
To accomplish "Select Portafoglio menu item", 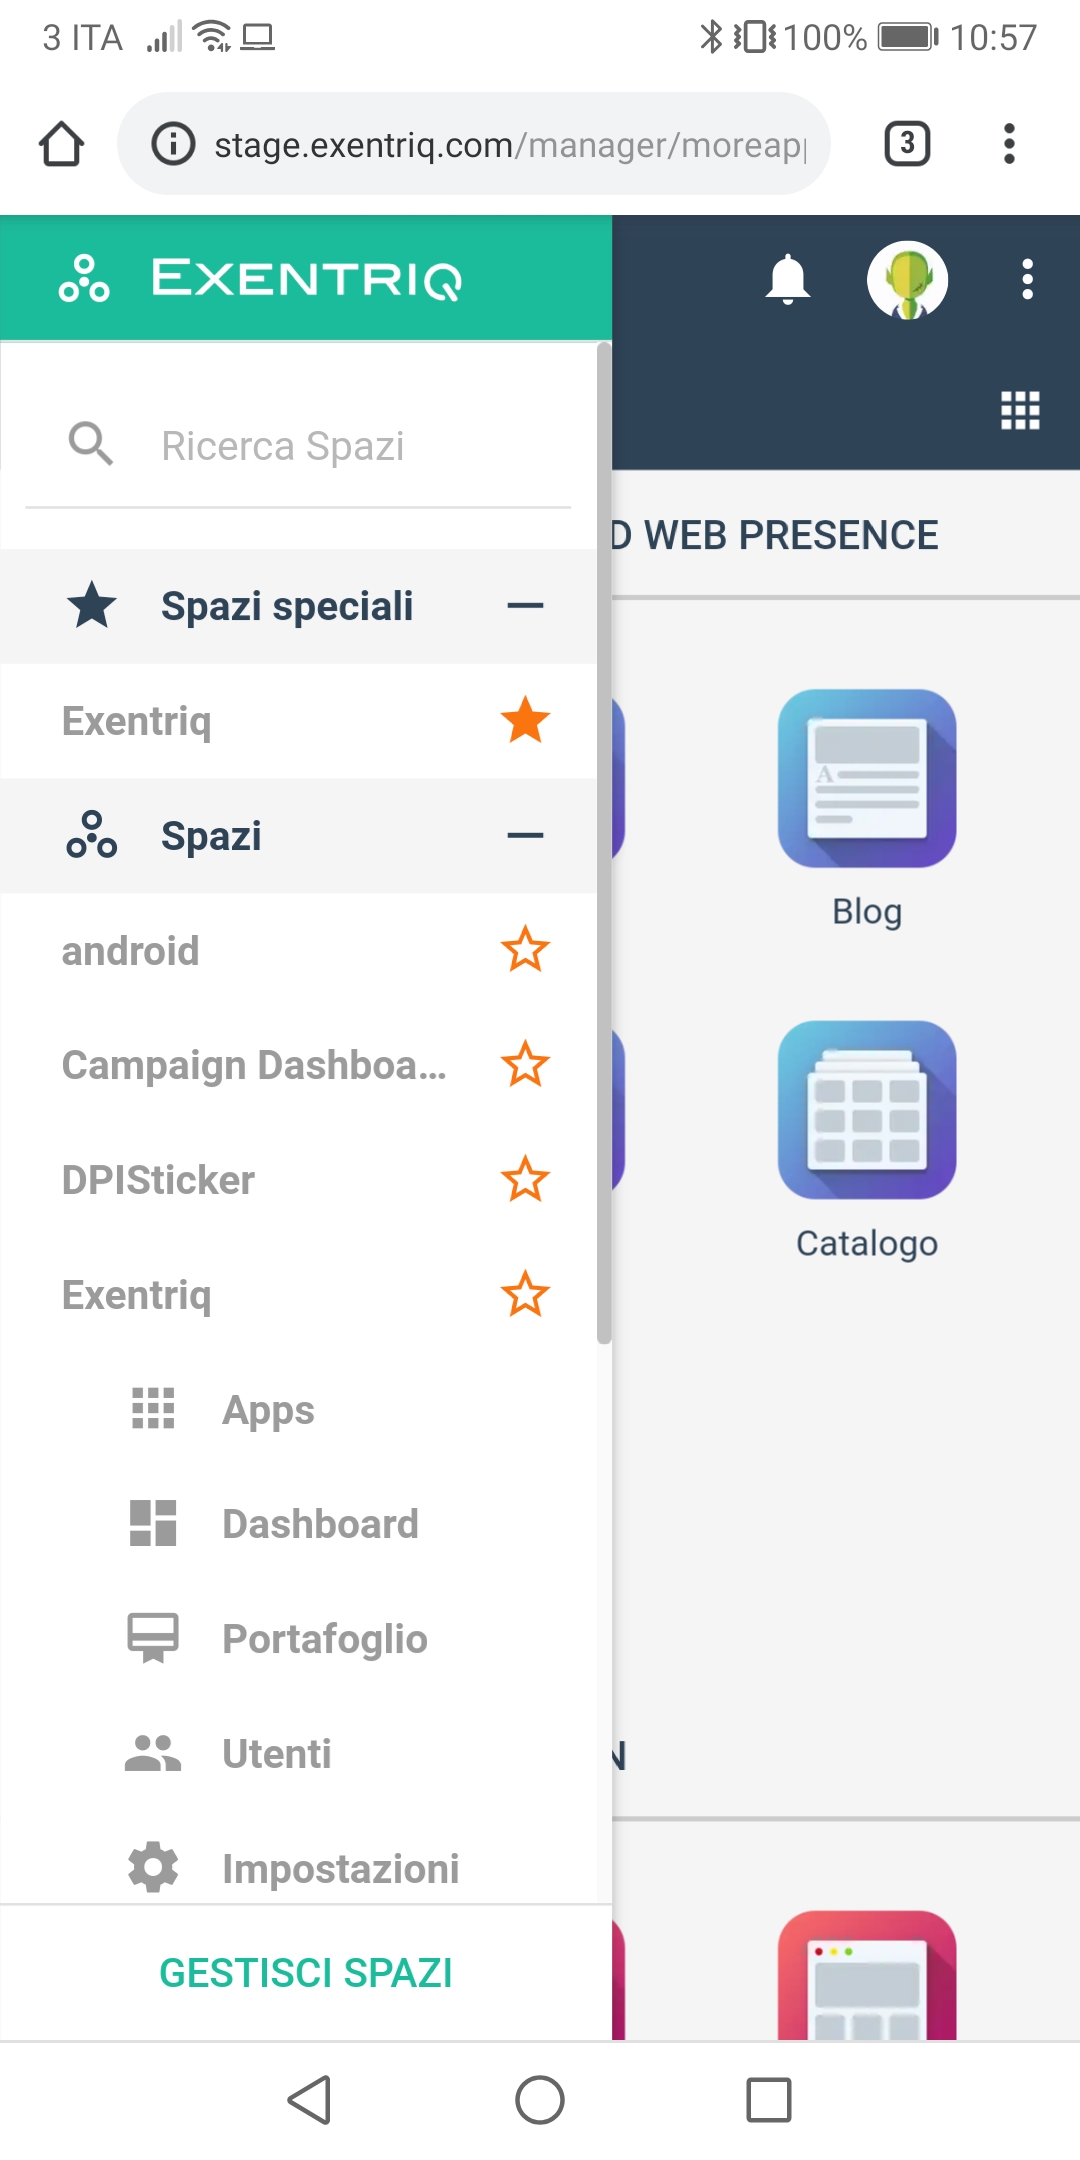I will point(324,1639).
